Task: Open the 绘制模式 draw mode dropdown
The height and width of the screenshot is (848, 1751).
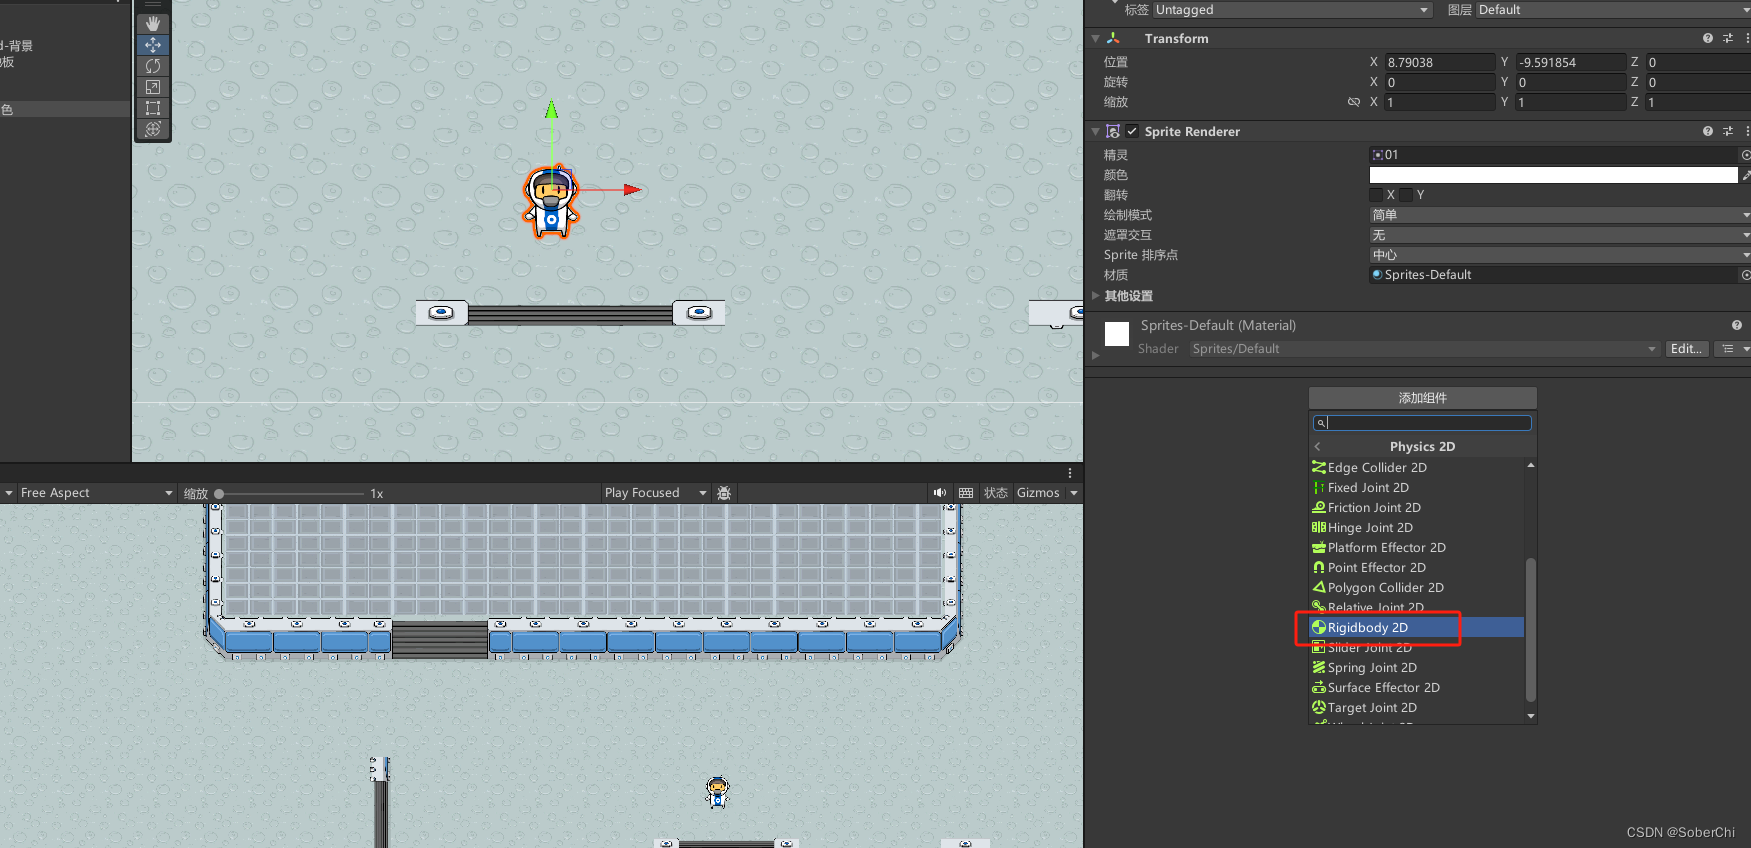Action: pos(1559,215)
